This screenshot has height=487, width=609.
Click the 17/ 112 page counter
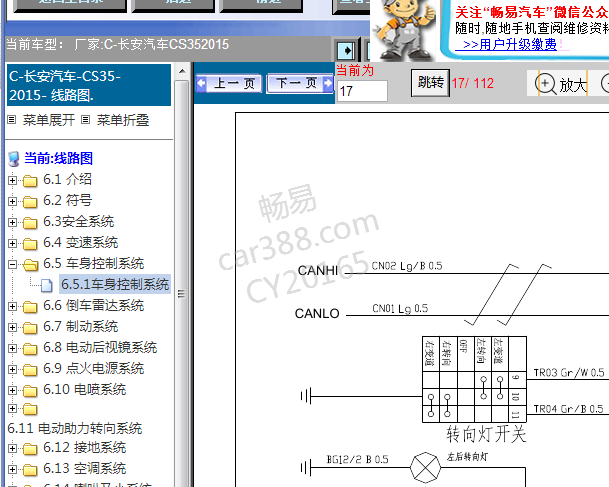click(x=472, y=83)
